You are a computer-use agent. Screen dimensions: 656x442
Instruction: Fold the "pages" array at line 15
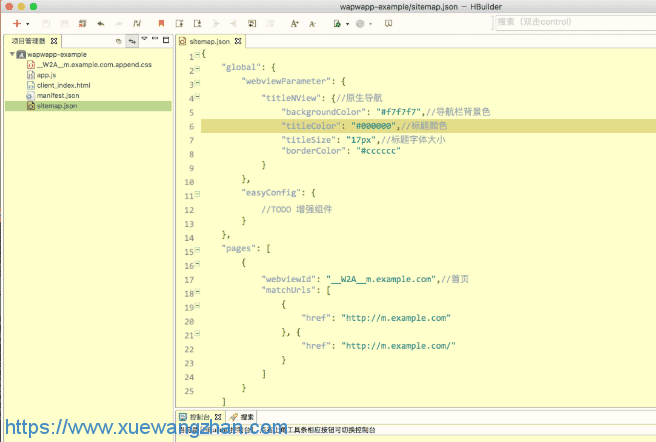[x=197, y=251]
